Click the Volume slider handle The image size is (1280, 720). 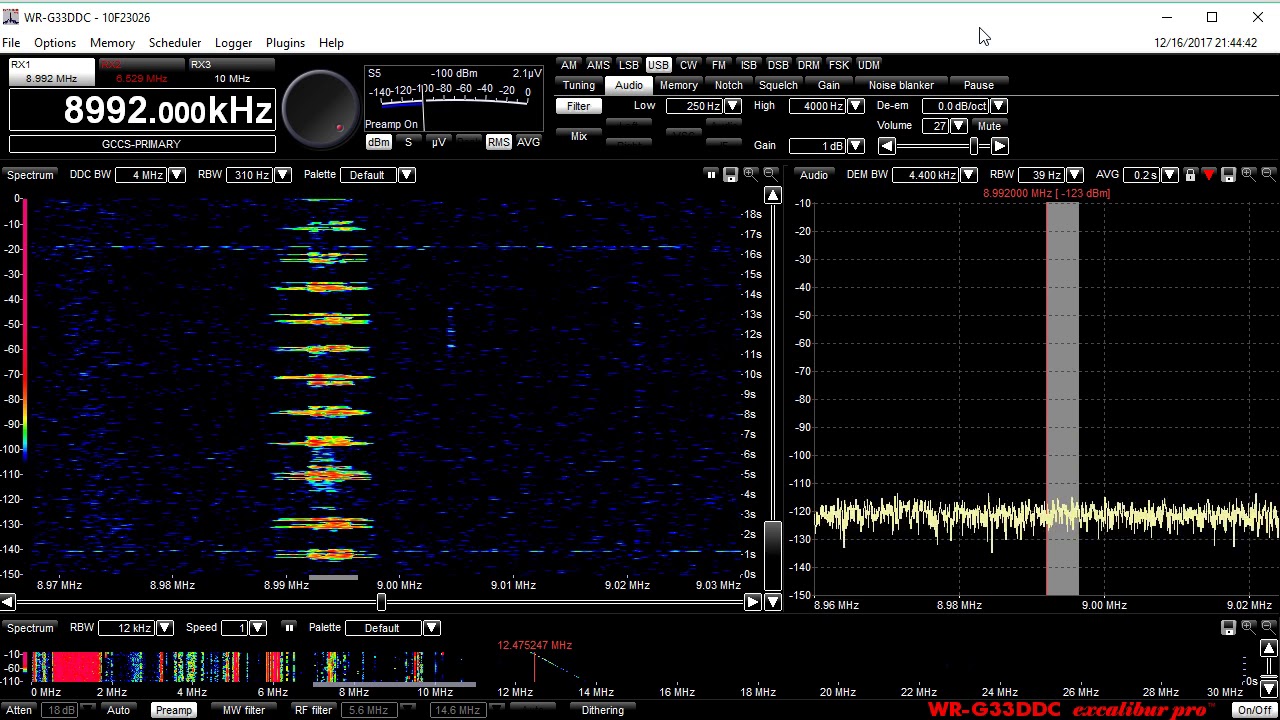(973, 146)
